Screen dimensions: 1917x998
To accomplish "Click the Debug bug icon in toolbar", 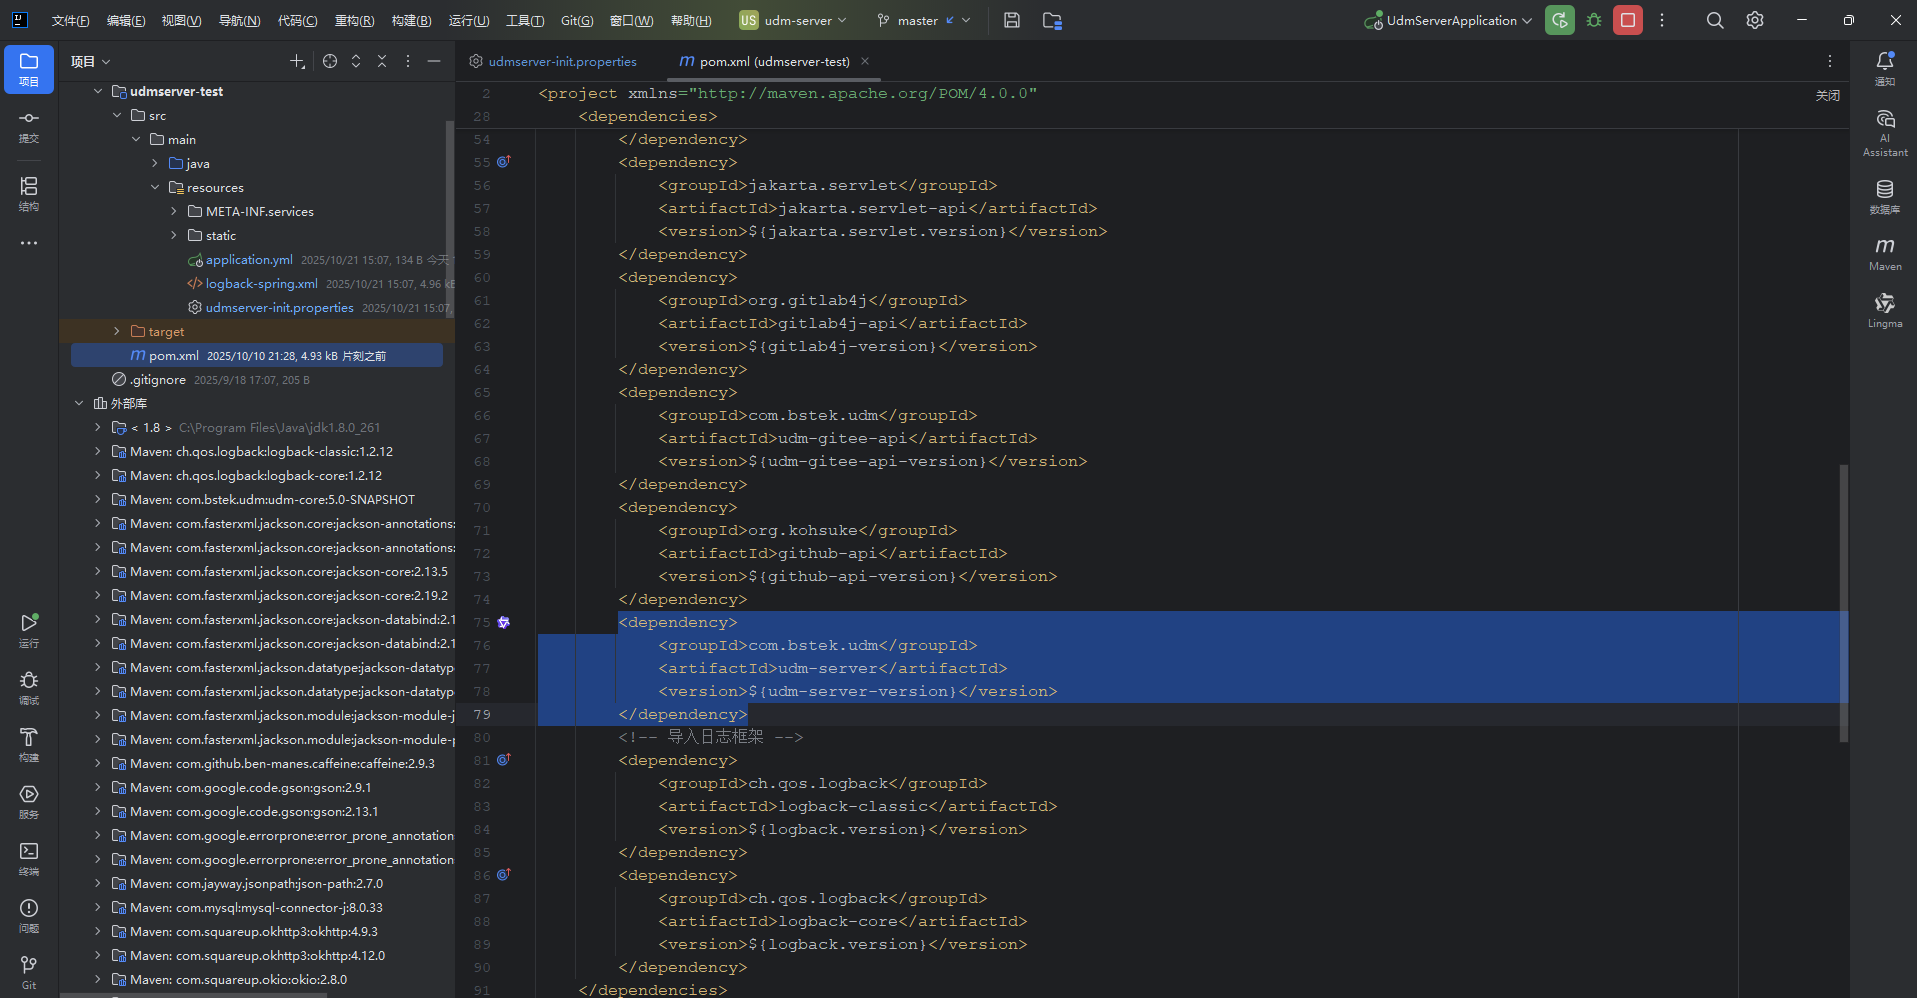I will (x=1594, y=20).
